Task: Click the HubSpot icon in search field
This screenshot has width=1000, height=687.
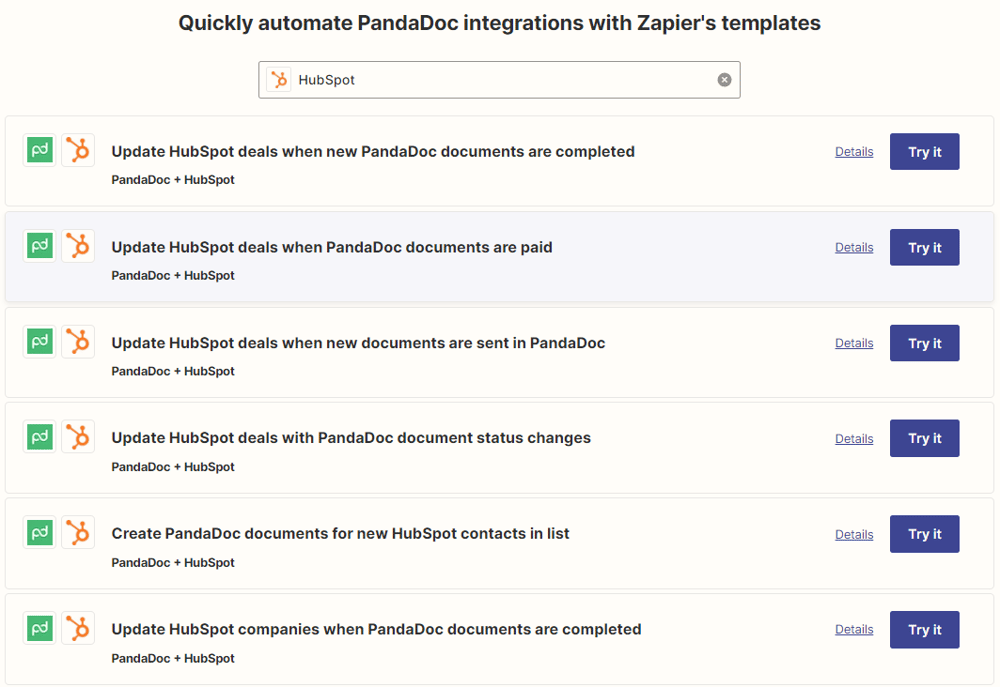Action: point(279,80)
